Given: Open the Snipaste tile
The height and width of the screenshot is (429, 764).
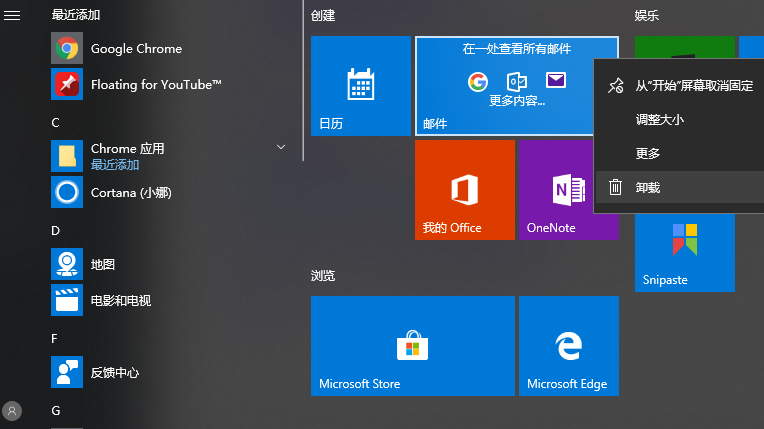Looking at the screenshot, I should click(x=685, y=253).
